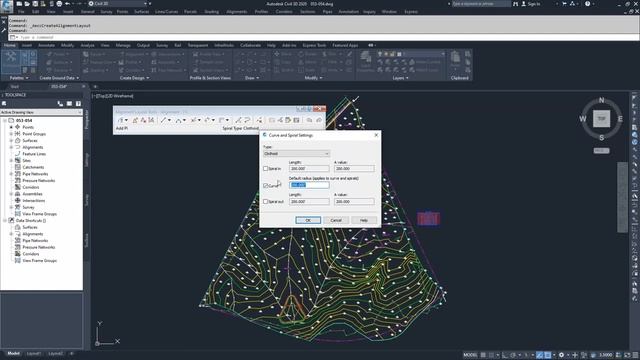This screenshot has height=360, width=640.
Task: Open the WCS dropdown below the ViewCube
Action: point(601,151)
